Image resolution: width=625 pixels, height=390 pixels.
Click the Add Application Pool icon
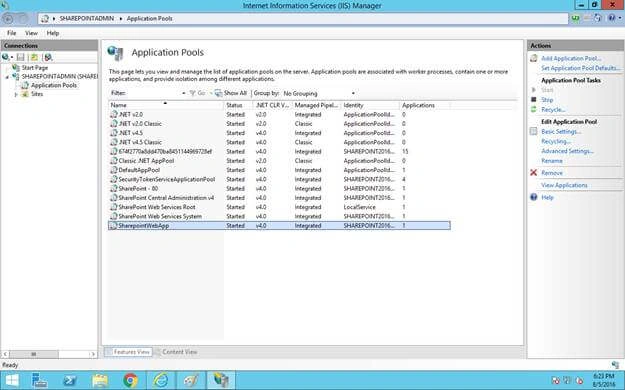click(x=534, y=58)
